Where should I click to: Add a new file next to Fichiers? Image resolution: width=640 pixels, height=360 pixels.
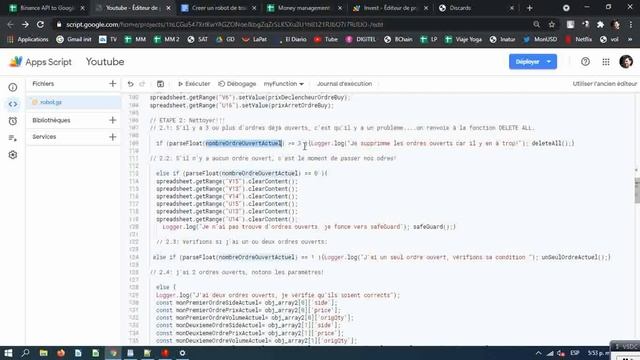[x=113, y=84]
